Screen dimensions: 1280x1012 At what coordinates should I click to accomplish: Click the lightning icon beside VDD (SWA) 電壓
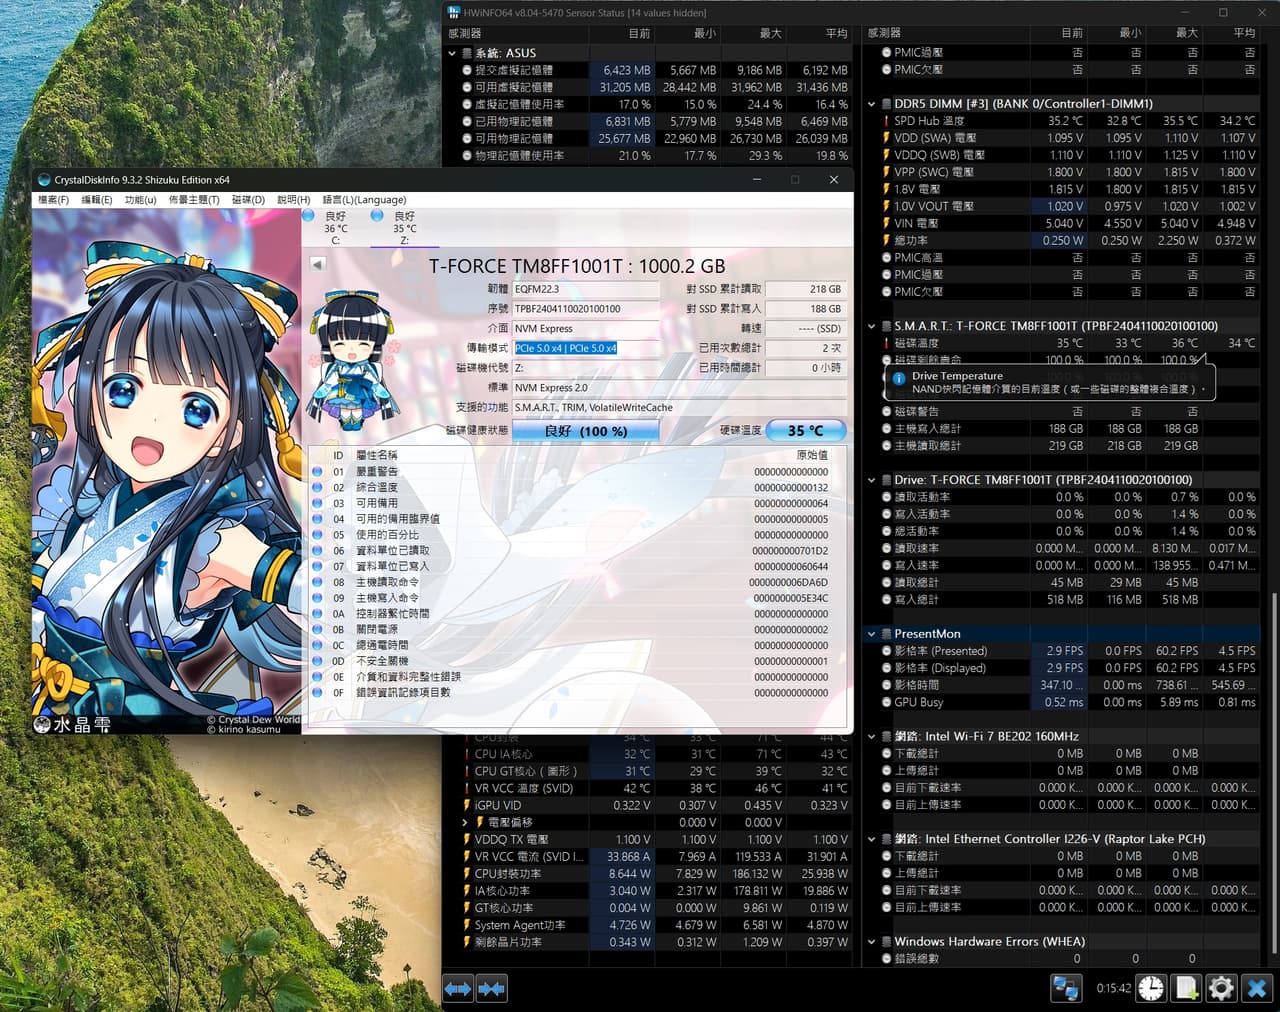tap(885, 138)
